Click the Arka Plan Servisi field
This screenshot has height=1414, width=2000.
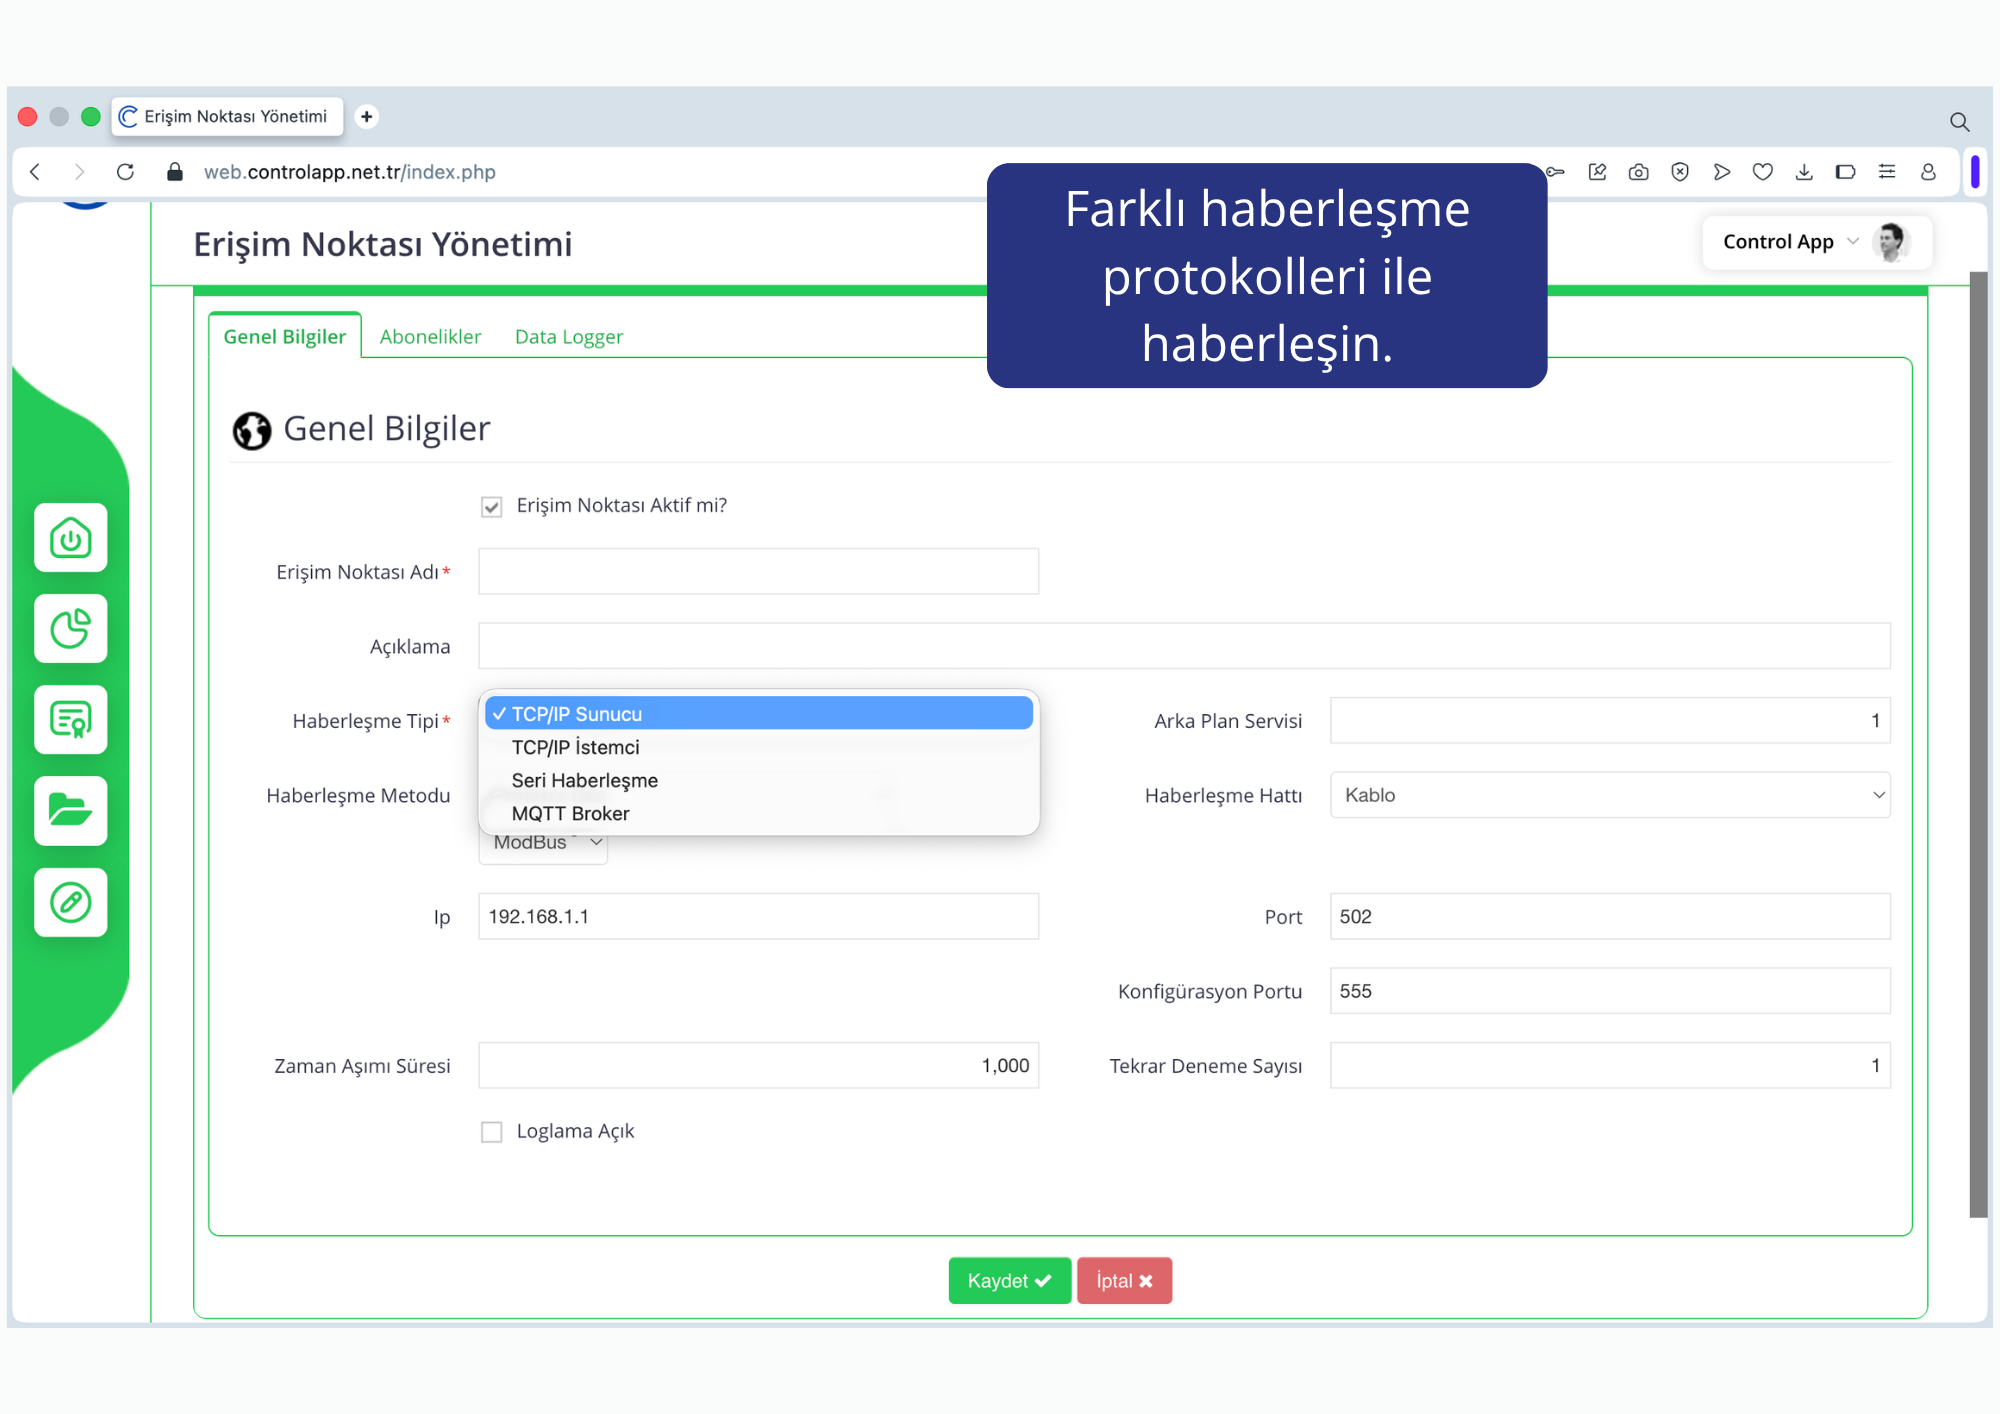[x=1610, y=720]
